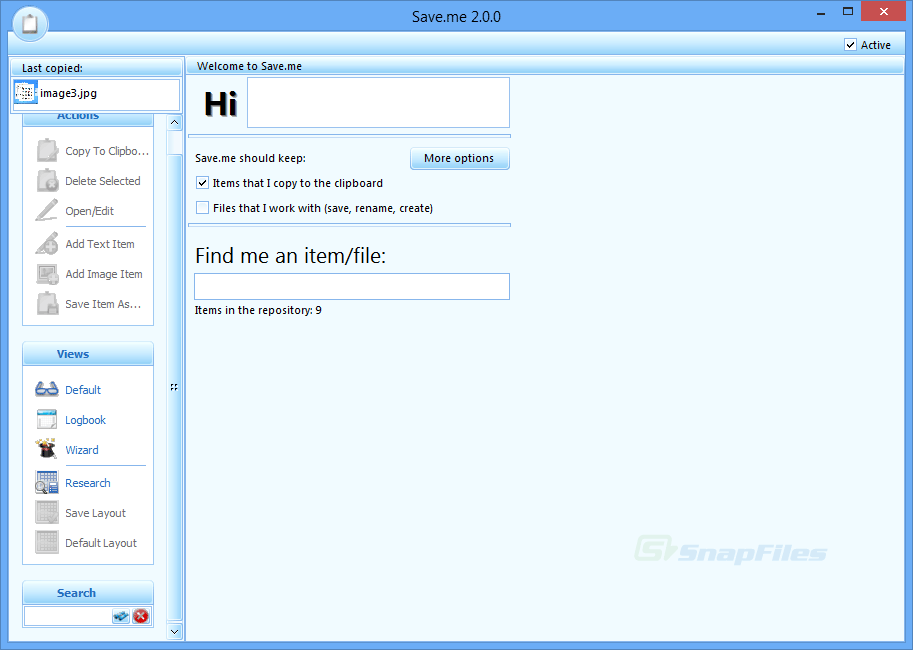Maximize the Save.me window
The image size is (913, 650).
tap(848, 11)
